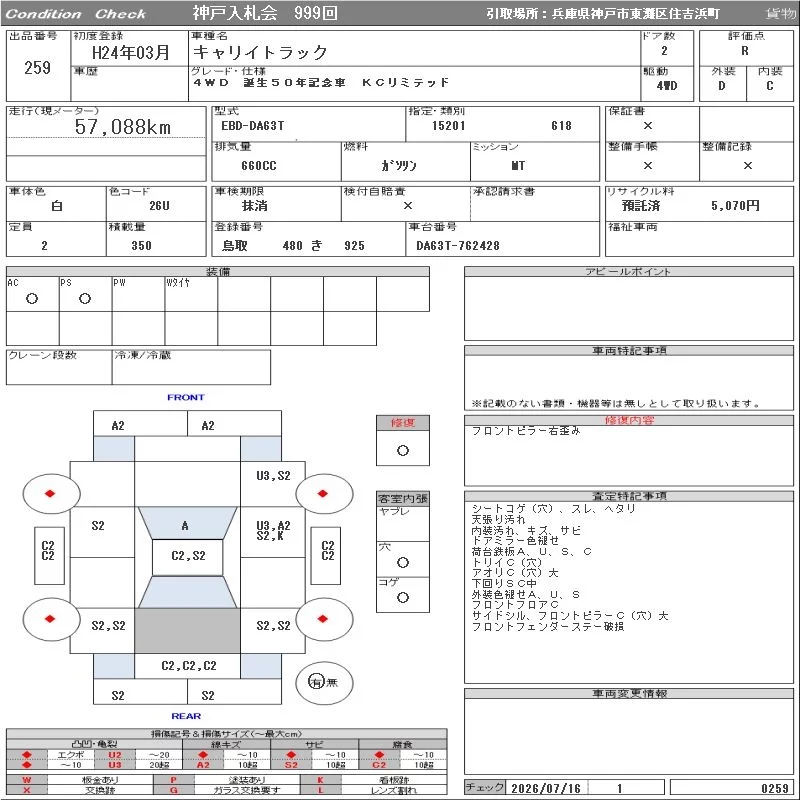This screenshot has height=800, width=800.
Task: Click the 修復 repair-history circle mark
Action: (x=403, y=451)
